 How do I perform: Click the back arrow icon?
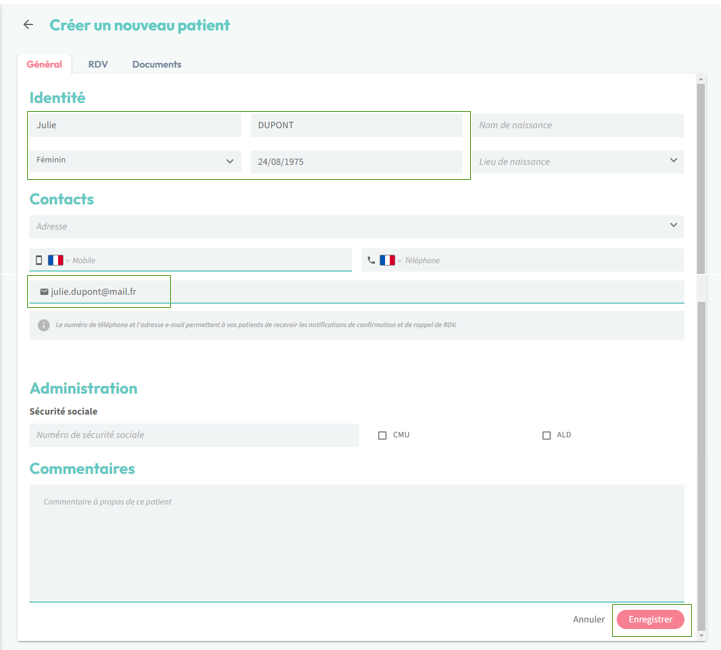pyautogui.click(x=28, y=25)
